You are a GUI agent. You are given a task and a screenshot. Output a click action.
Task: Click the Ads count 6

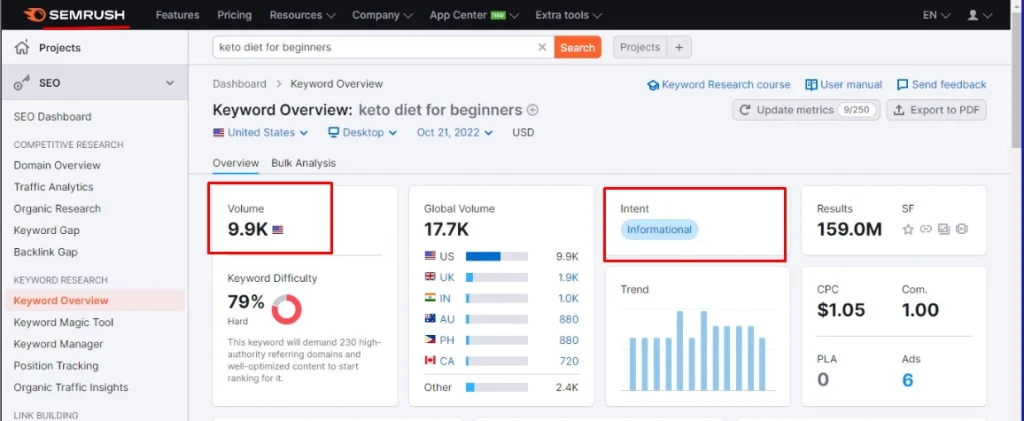(x=908, y=380)
